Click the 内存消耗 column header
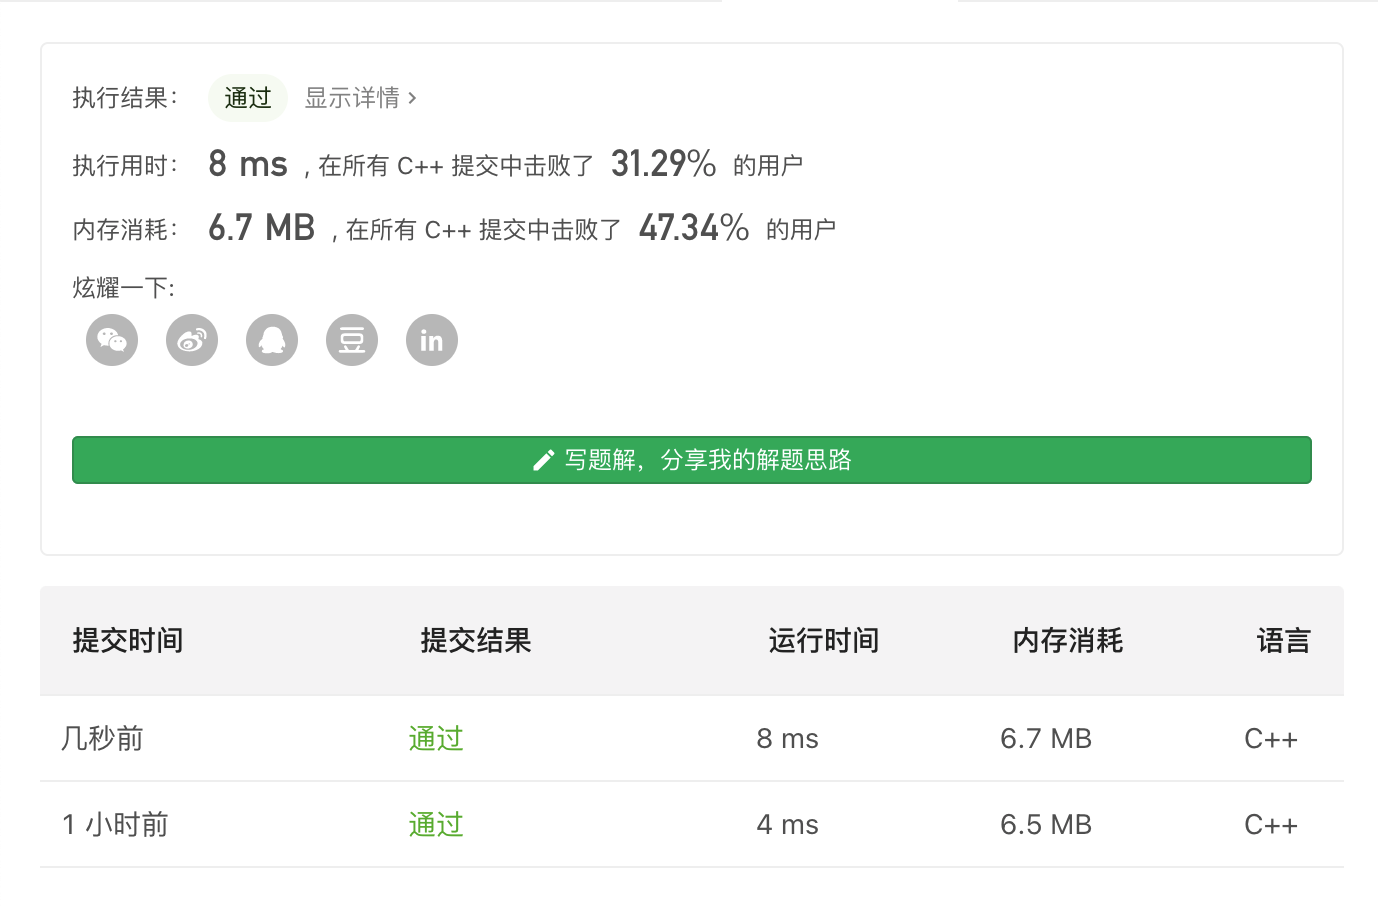 pos(1068,641)
